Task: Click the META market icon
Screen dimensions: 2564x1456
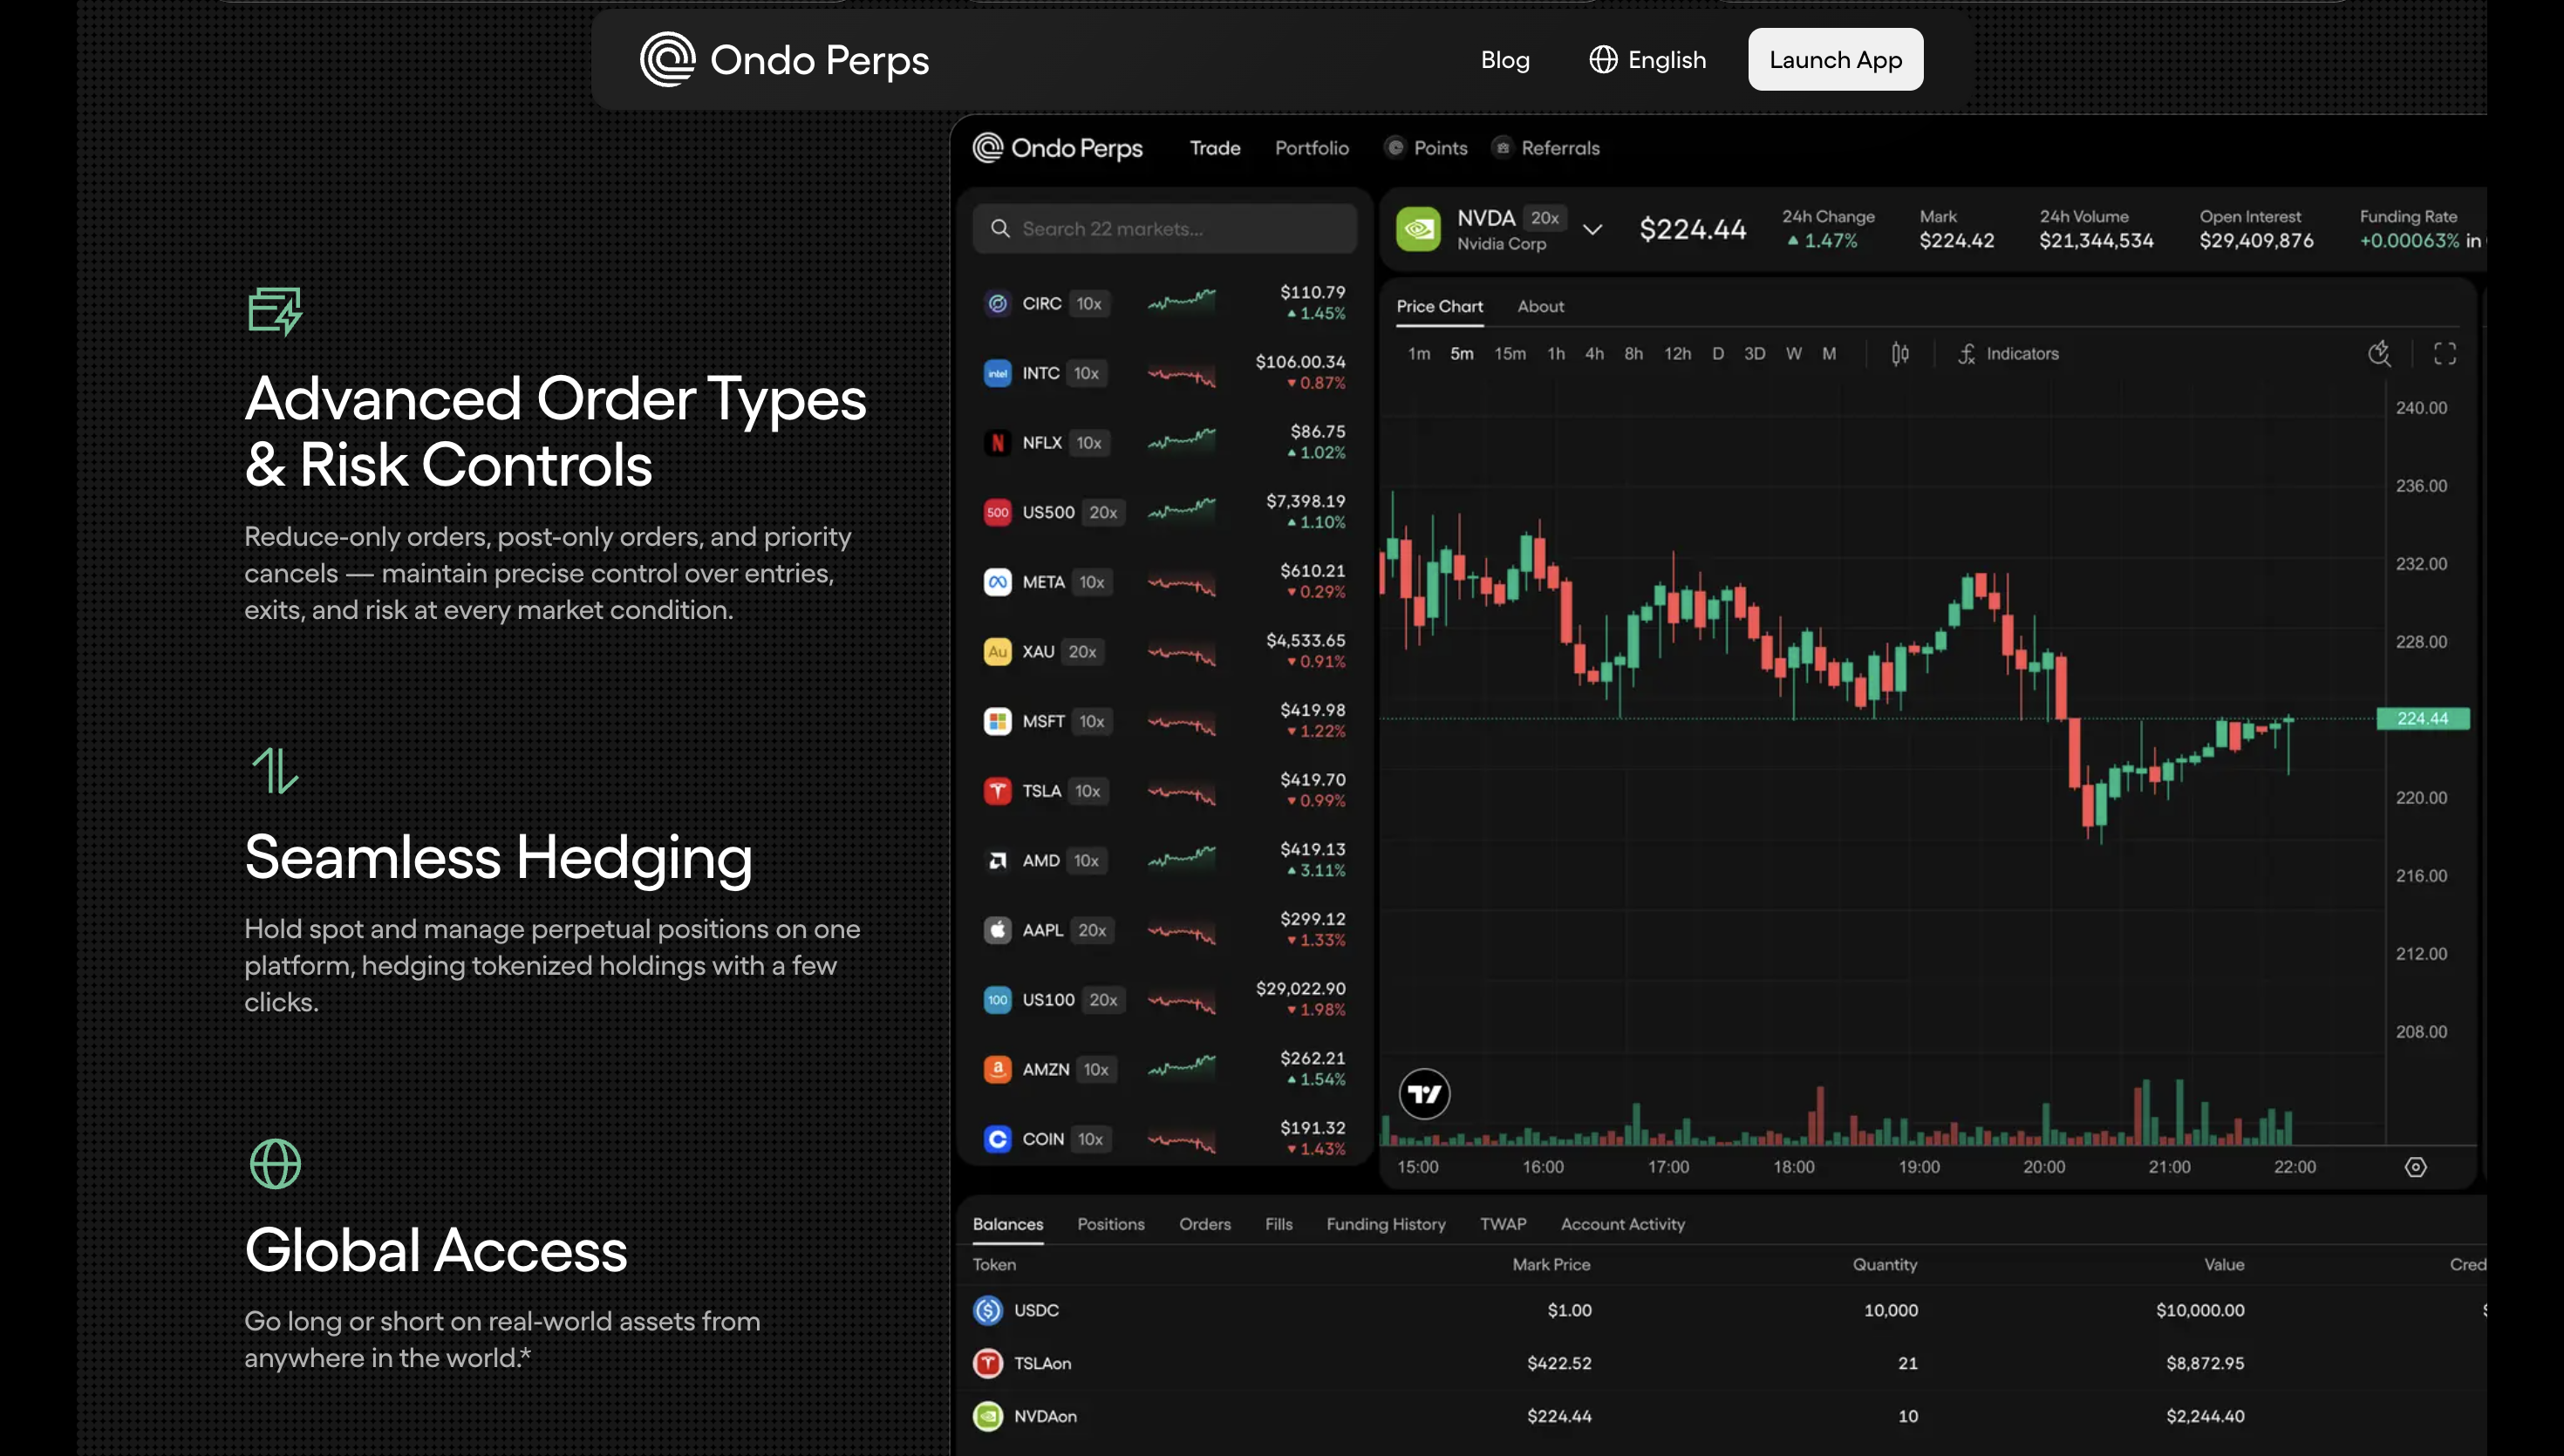Action: click(x=997, y=582)
